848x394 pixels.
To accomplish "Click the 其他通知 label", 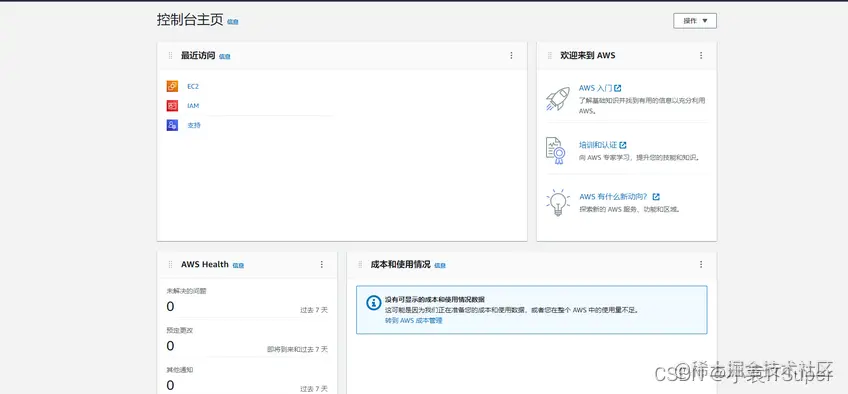I will point(180,370).
